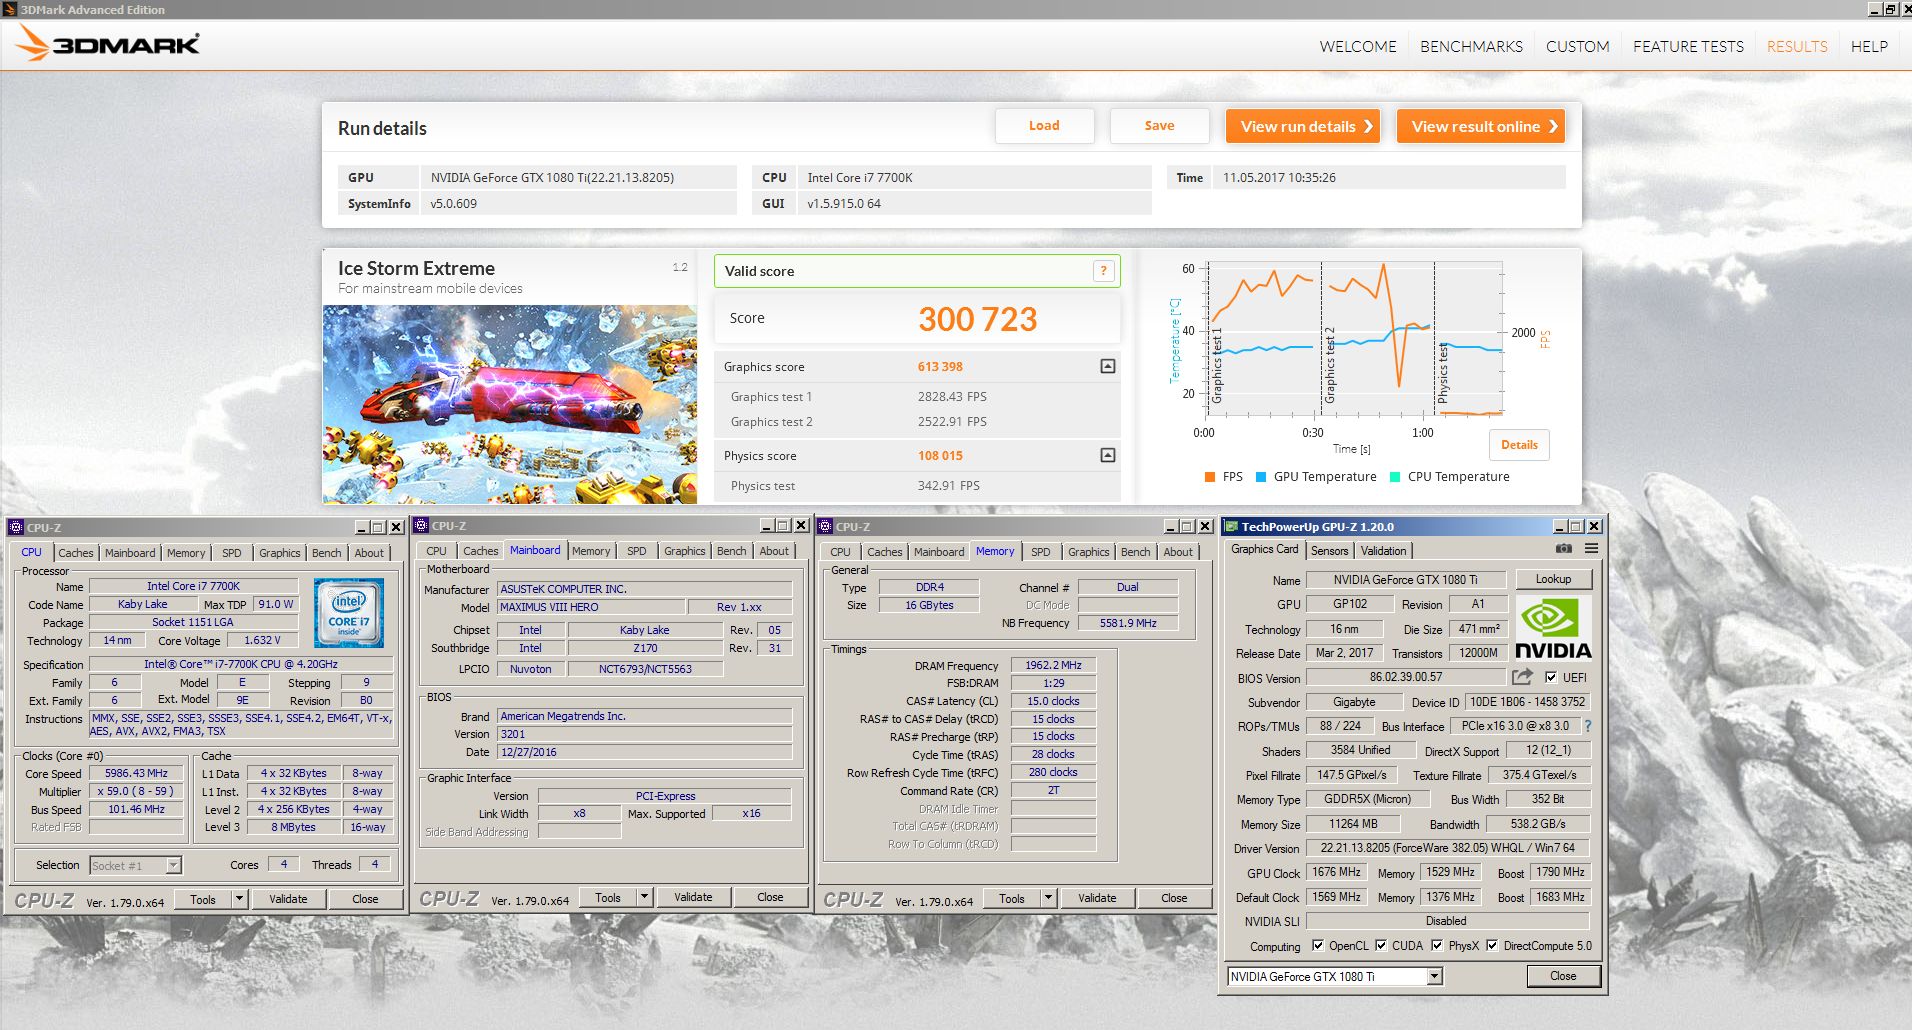
Task: Collapse the Physics score section
Action: (1107, 455)
